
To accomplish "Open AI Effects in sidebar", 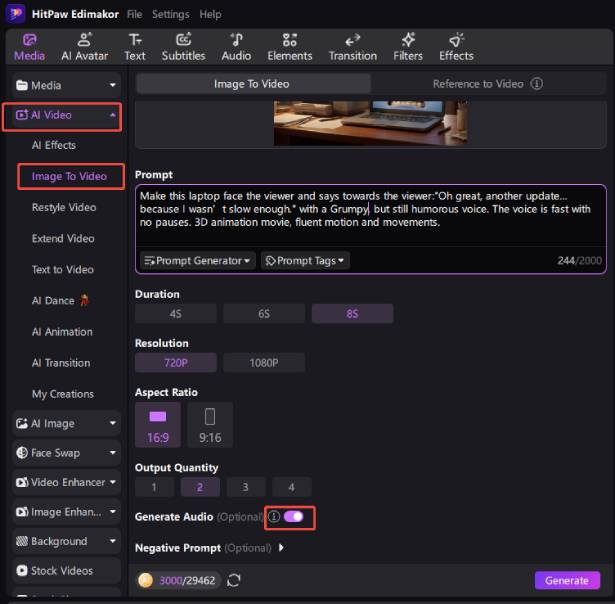I will pos(54,145).
